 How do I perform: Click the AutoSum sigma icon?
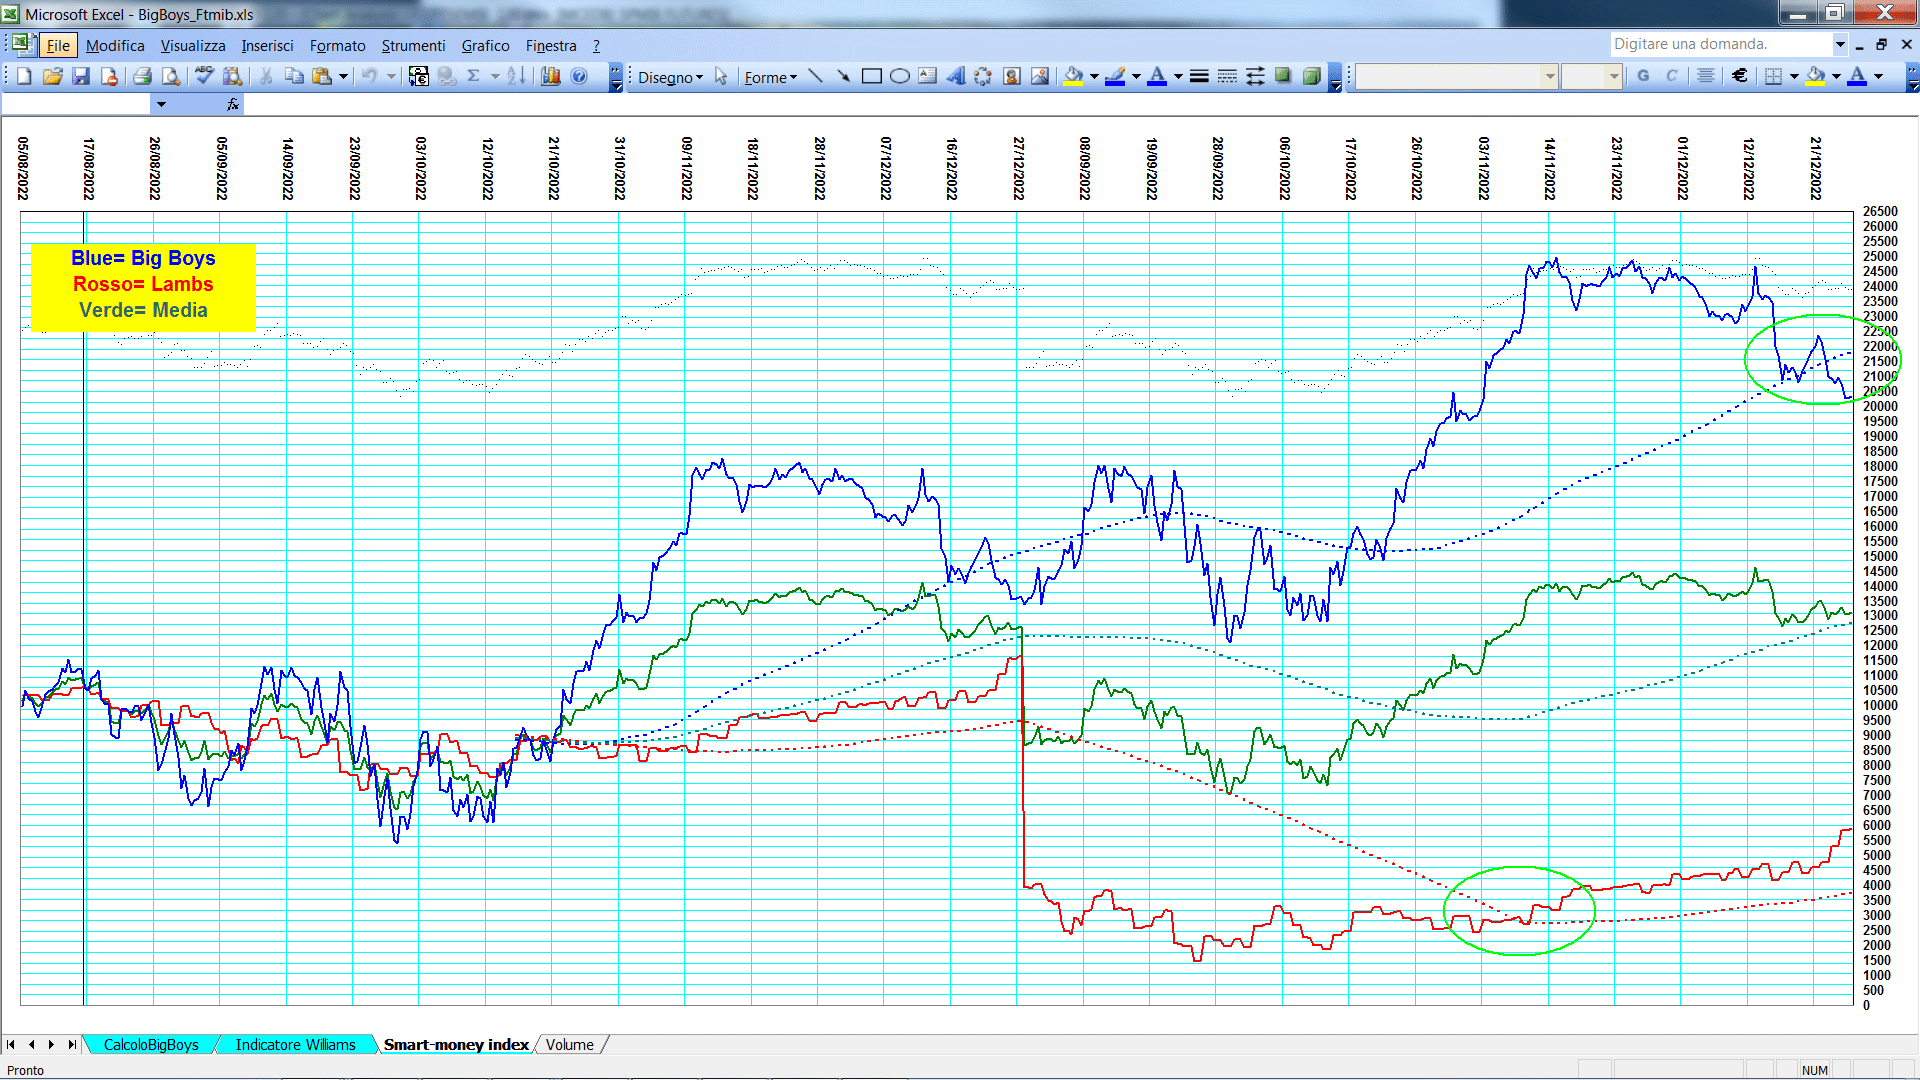pyautogui.click(x=474, y=76)
